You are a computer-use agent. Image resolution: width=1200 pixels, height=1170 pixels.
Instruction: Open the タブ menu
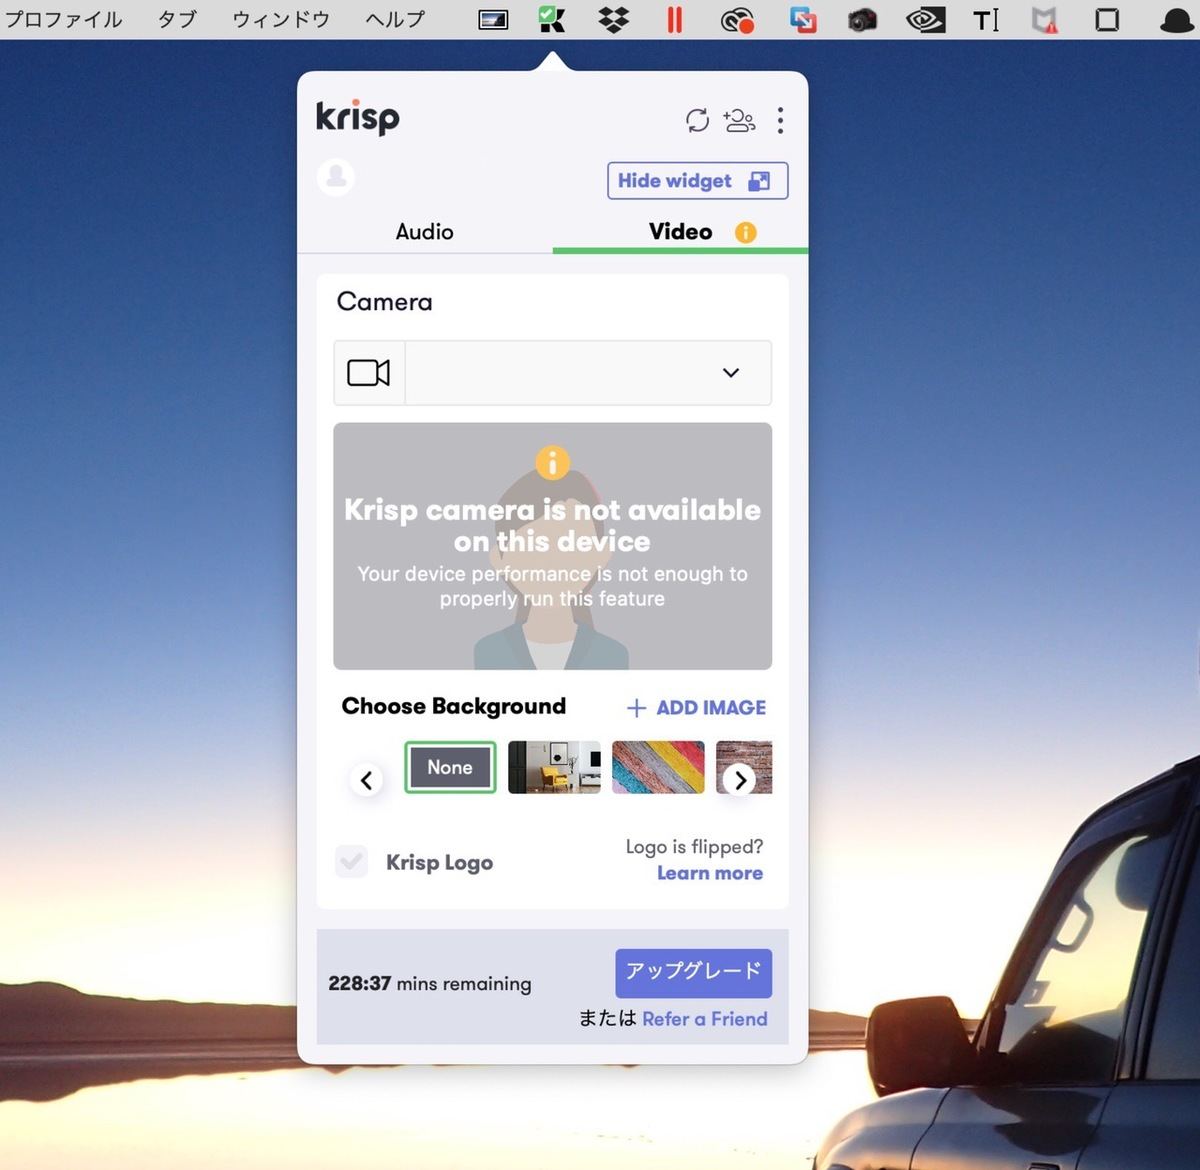point(177,19)
